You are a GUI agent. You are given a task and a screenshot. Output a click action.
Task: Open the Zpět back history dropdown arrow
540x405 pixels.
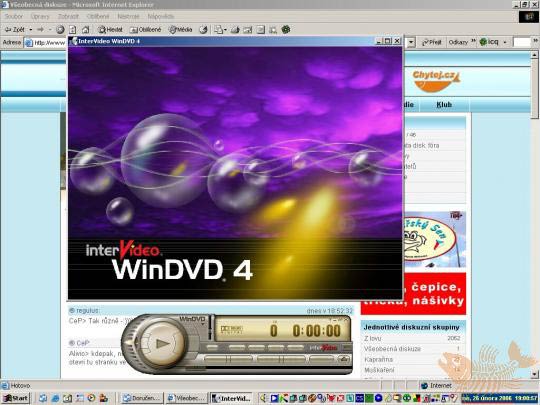pyautogui.click(x=31, y=30)
